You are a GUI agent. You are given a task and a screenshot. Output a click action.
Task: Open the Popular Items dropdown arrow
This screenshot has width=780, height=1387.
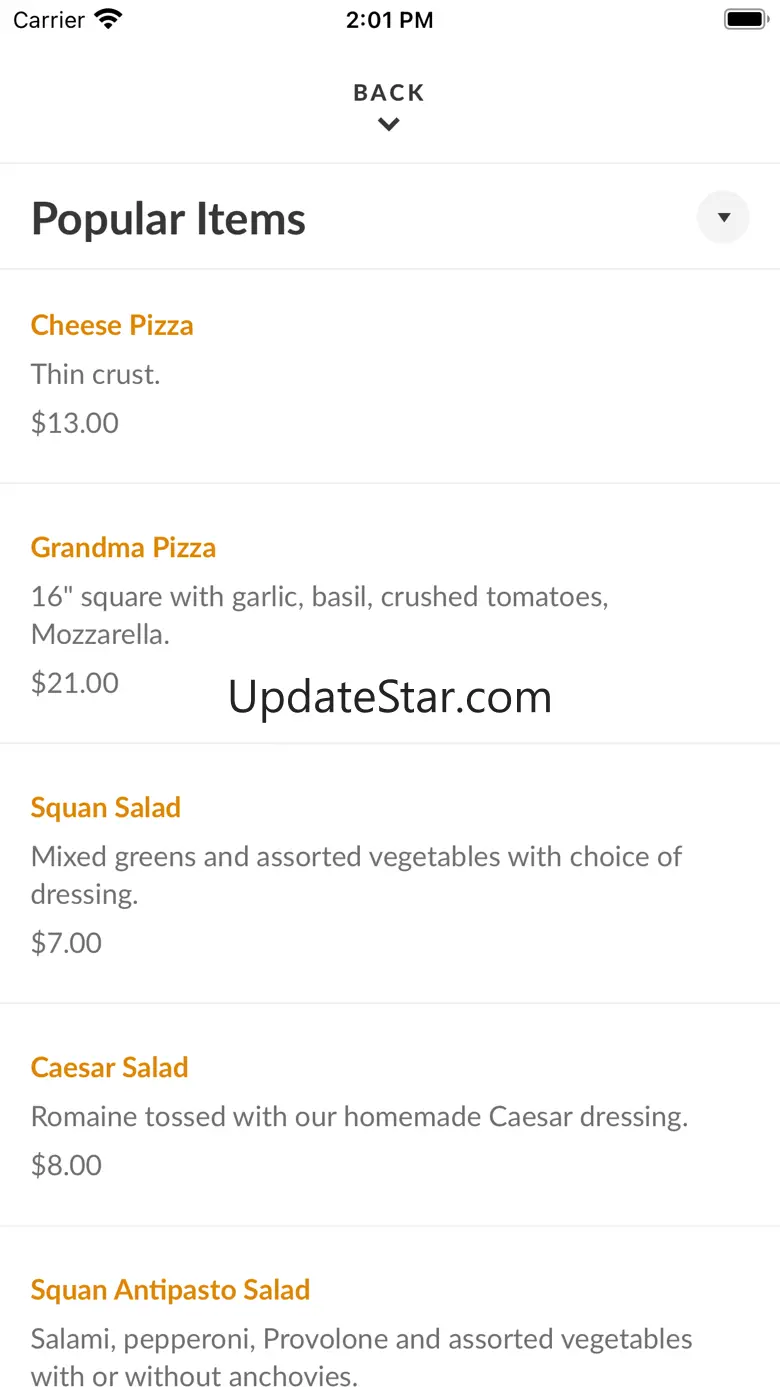[723, 217]
